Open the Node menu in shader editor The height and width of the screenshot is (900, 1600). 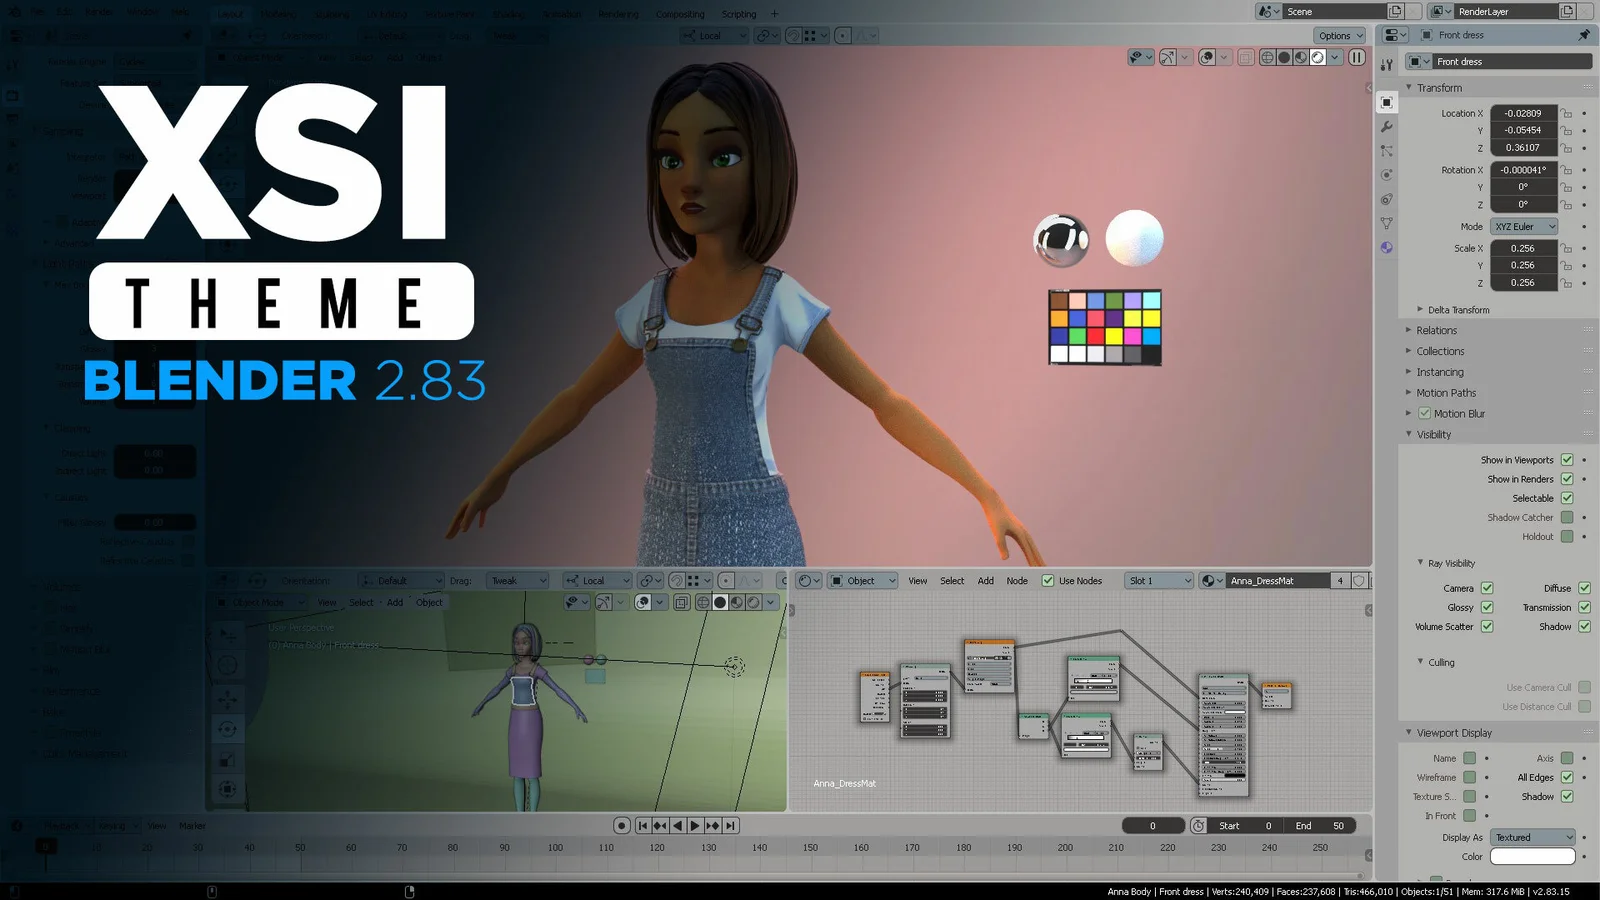point(1017,581)
